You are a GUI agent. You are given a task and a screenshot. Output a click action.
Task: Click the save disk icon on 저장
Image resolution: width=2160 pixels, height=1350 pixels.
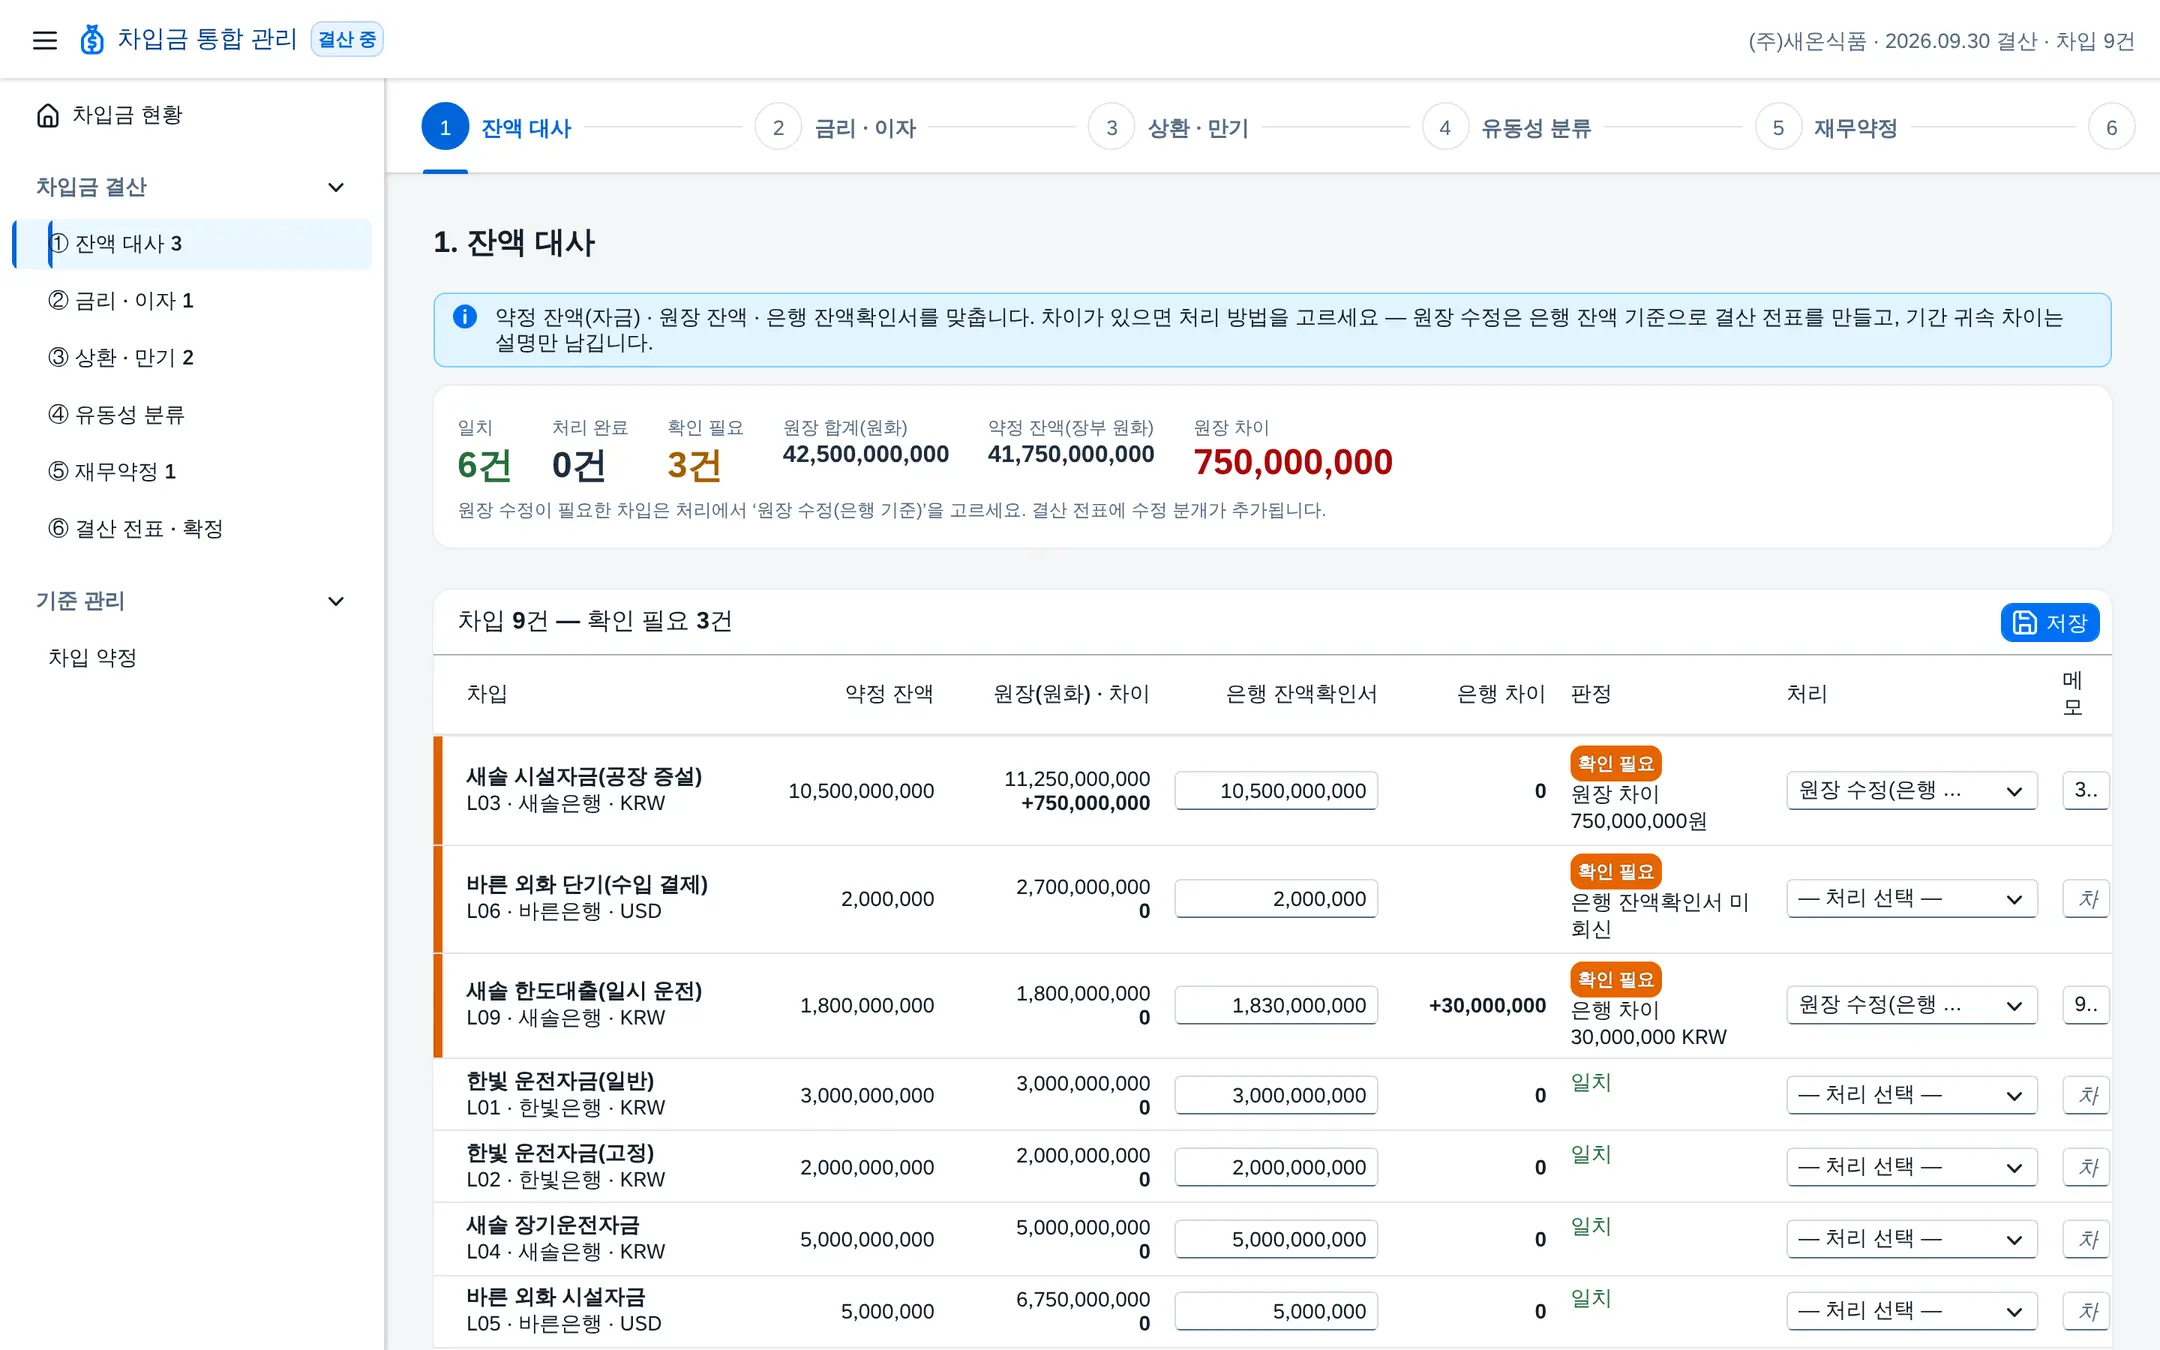click(x=2025, y=622)
